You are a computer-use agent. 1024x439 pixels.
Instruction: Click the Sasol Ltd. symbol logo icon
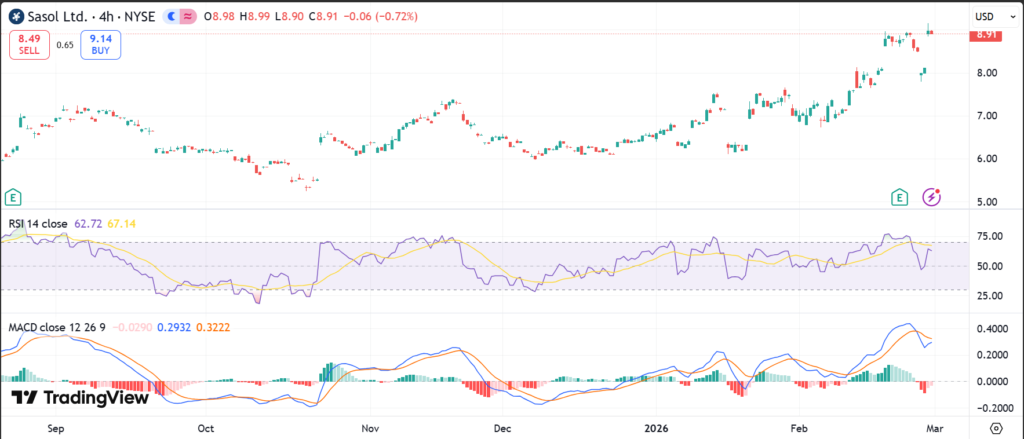click(15, 17)
